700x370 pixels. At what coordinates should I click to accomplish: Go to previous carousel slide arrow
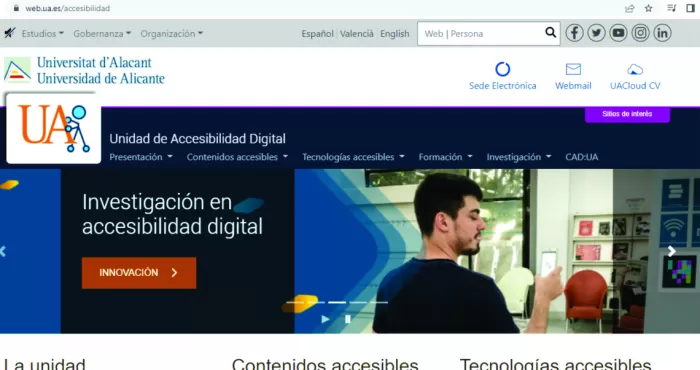[3, 251]
